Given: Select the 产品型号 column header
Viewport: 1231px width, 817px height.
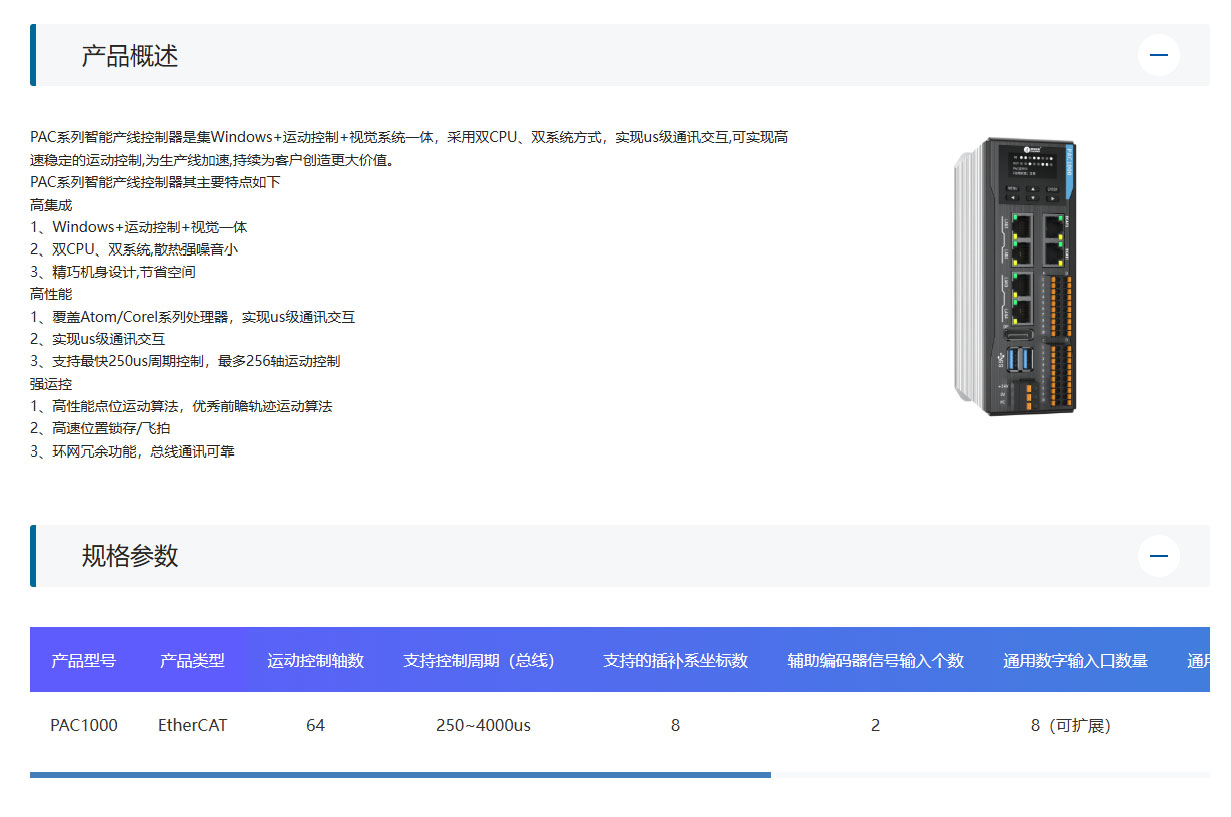Looking at the screenshot, I should [x=83, y=660].
